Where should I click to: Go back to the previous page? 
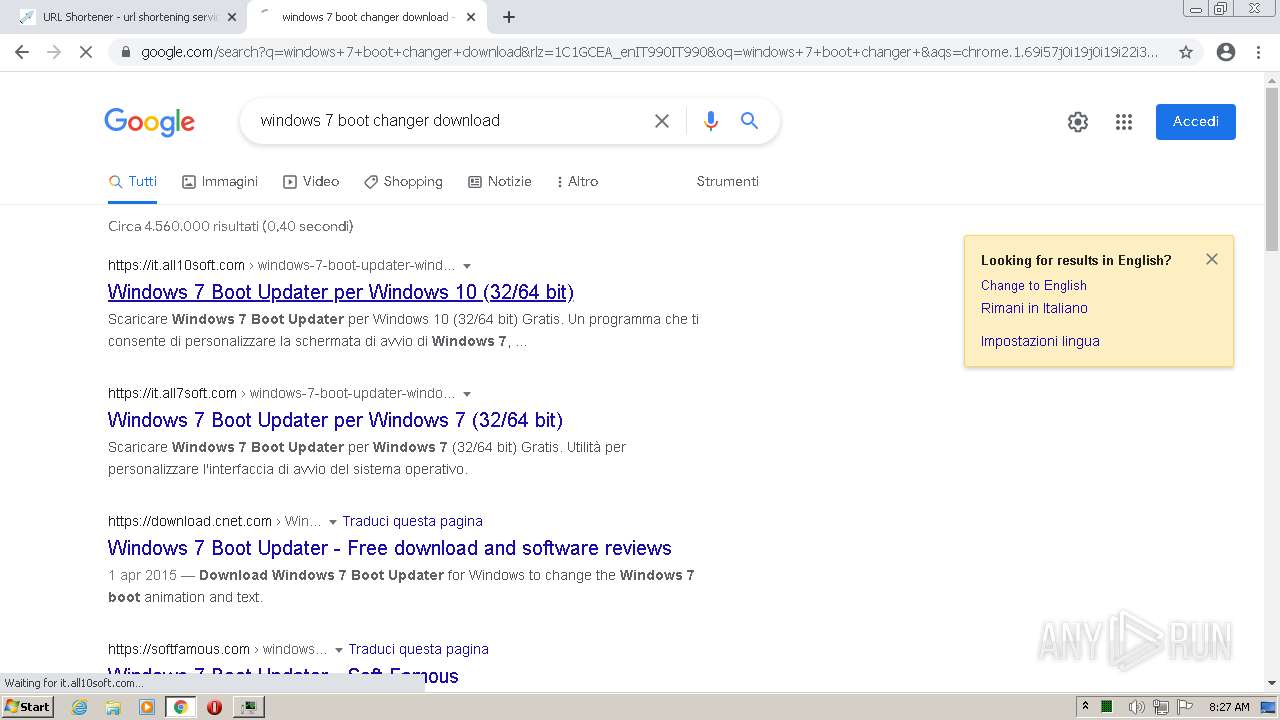(x=22, y=52)
